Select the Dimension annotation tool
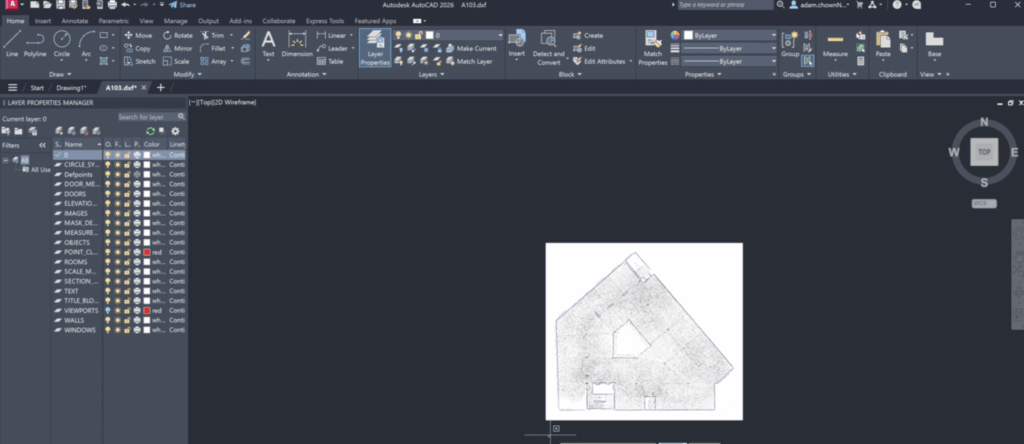The height and width of the screenshot is (444, 1024). coord(297,43)
